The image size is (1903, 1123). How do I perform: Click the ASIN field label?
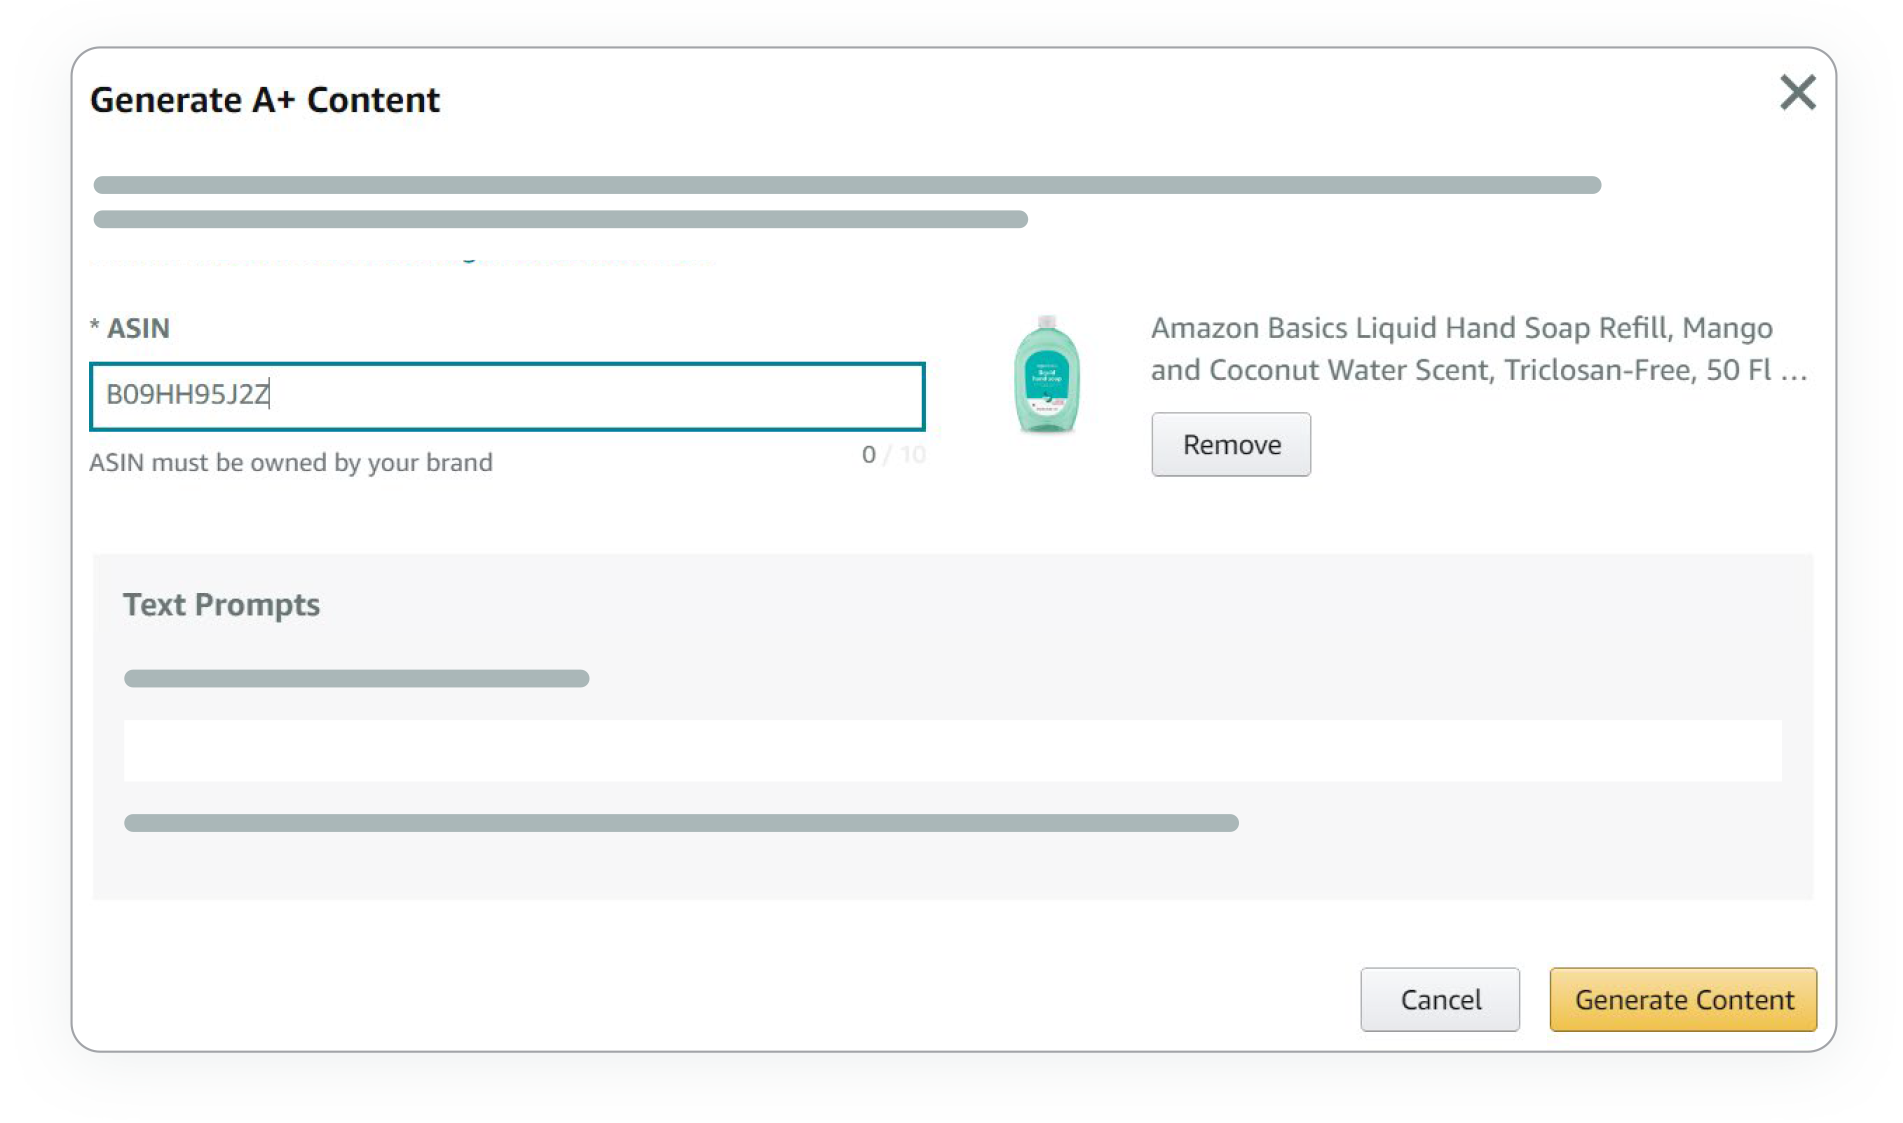point(130,328)
